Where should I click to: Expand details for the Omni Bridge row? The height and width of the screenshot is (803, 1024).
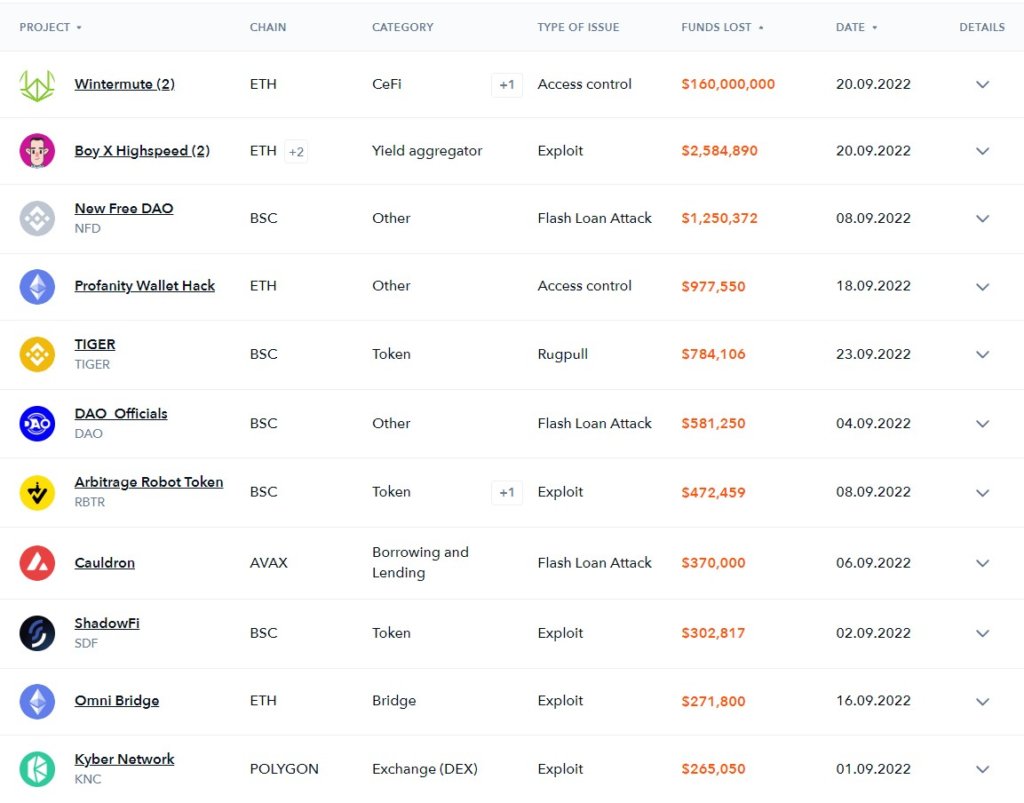pyautogui.click(x=982, y=701)
